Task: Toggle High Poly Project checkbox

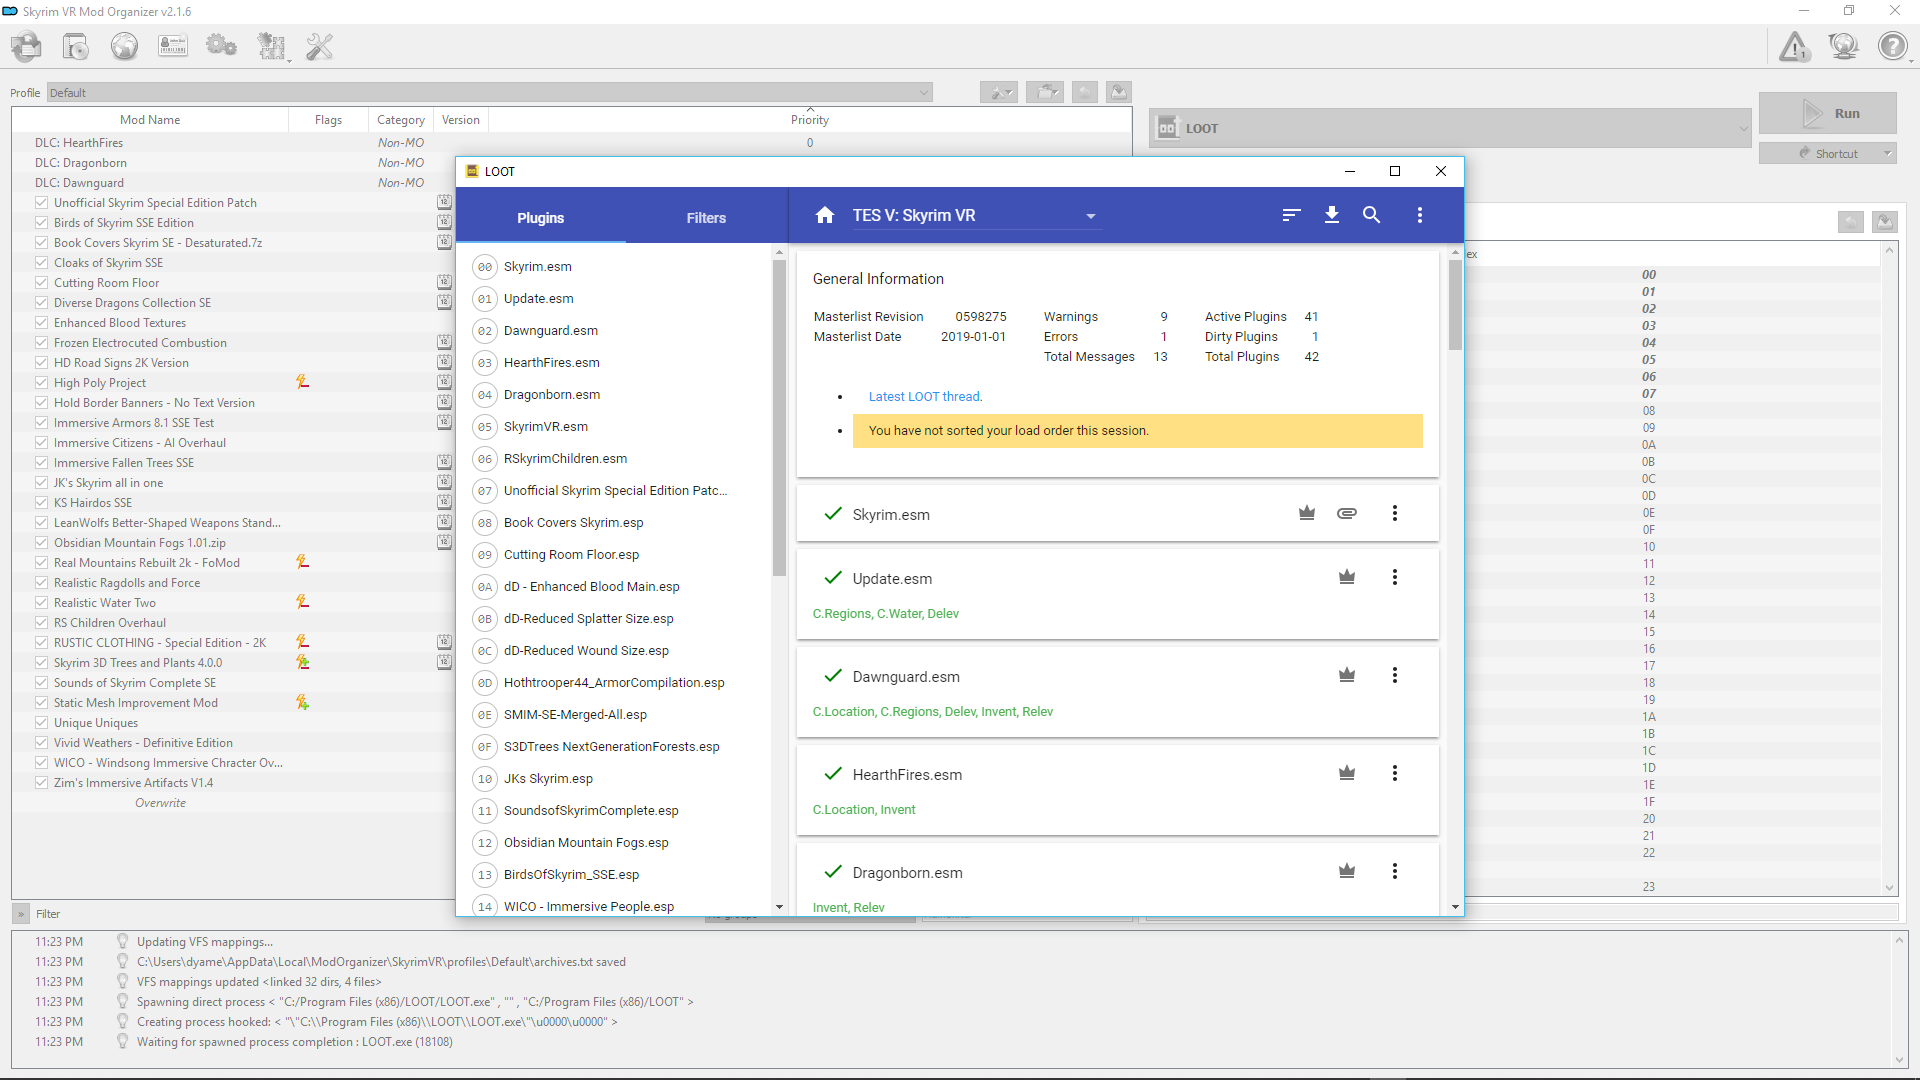Action: pyautogui.click(x=42, y=382)
